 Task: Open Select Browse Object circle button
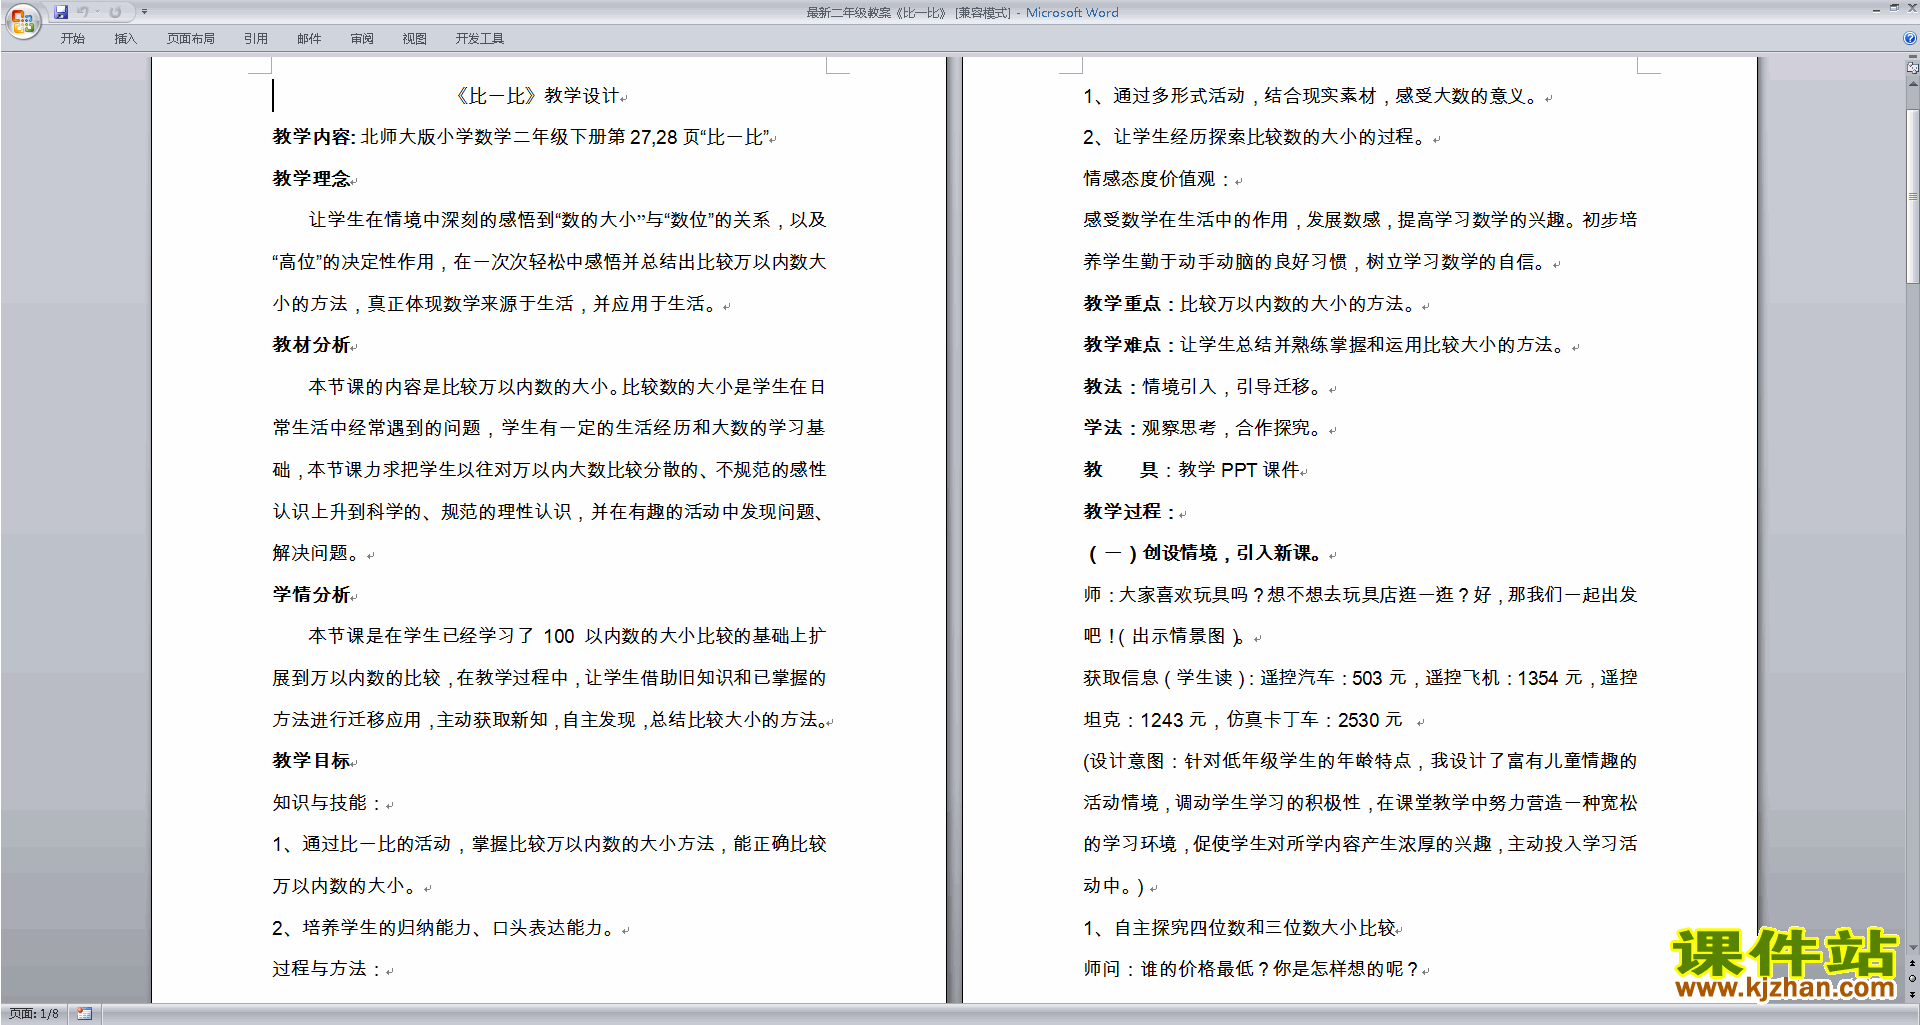tap(1913, 979)
